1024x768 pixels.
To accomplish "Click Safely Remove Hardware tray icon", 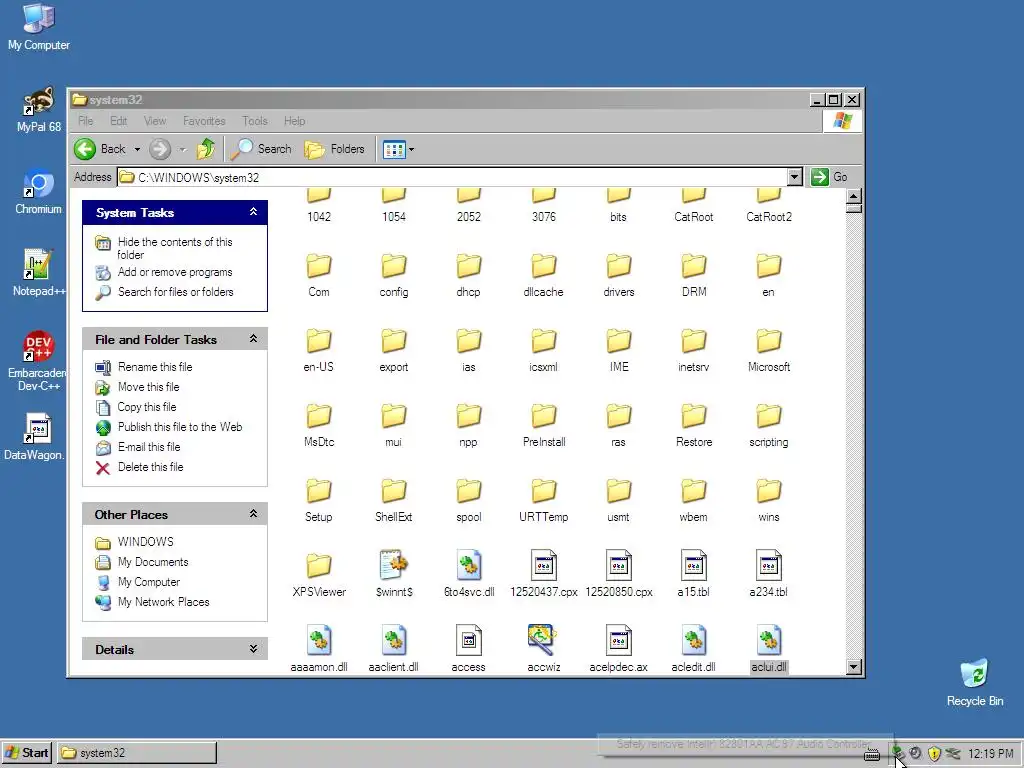I will click(x=898, y=754).
